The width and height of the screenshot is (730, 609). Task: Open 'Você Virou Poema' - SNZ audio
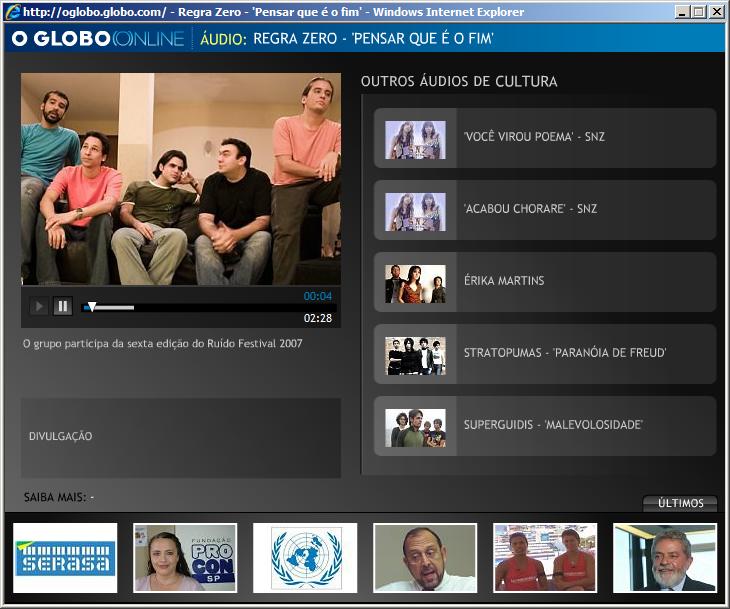[545, 138]
